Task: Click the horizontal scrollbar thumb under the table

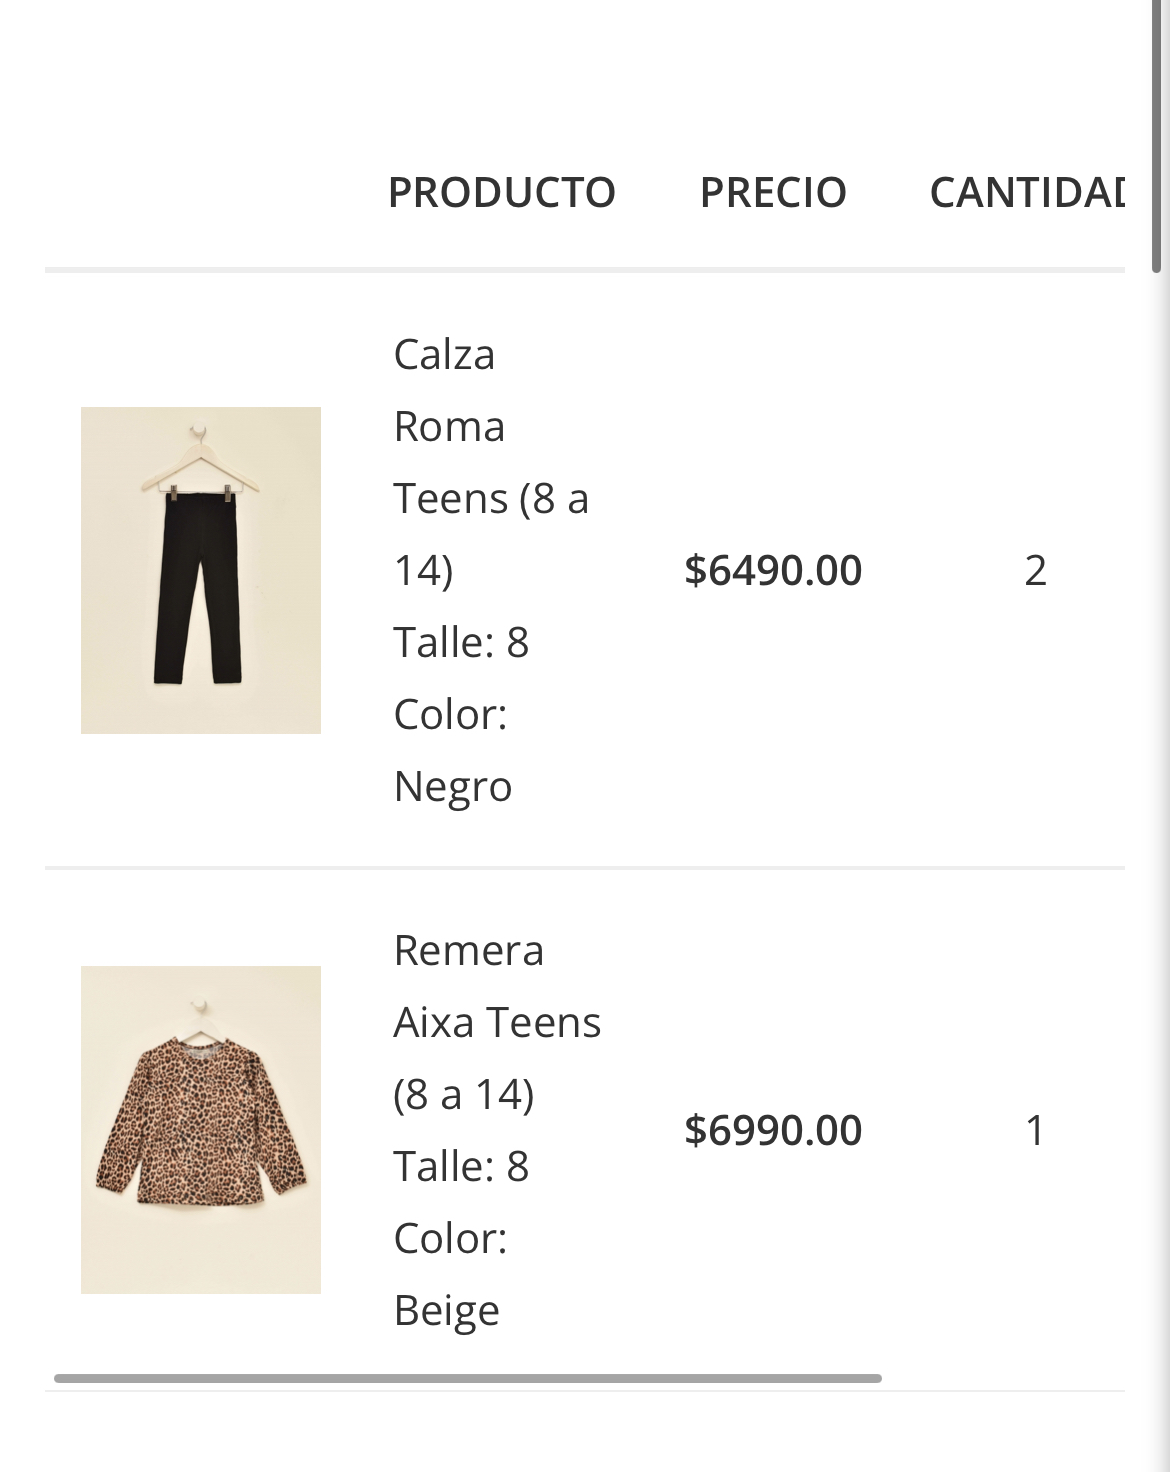Action: pyautogui.click(x=468, y=1378)
